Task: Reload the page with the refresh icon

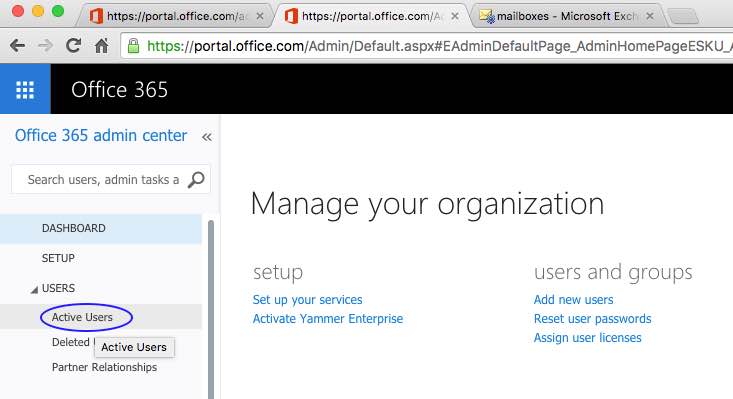Action: pyautogui.click(x=73, y=45)
